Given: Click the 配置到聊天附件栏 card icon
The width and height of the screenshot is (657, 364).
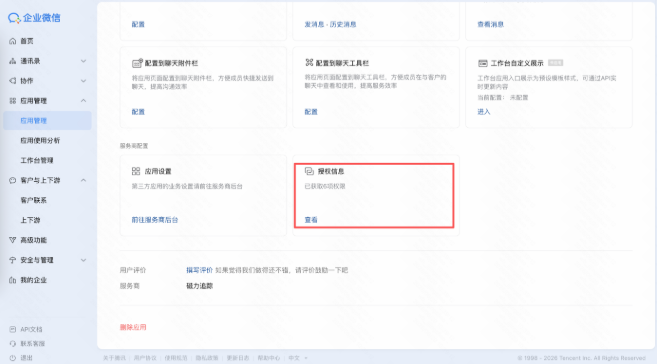Looking at the screenshot, I should [x=137, y=63].
